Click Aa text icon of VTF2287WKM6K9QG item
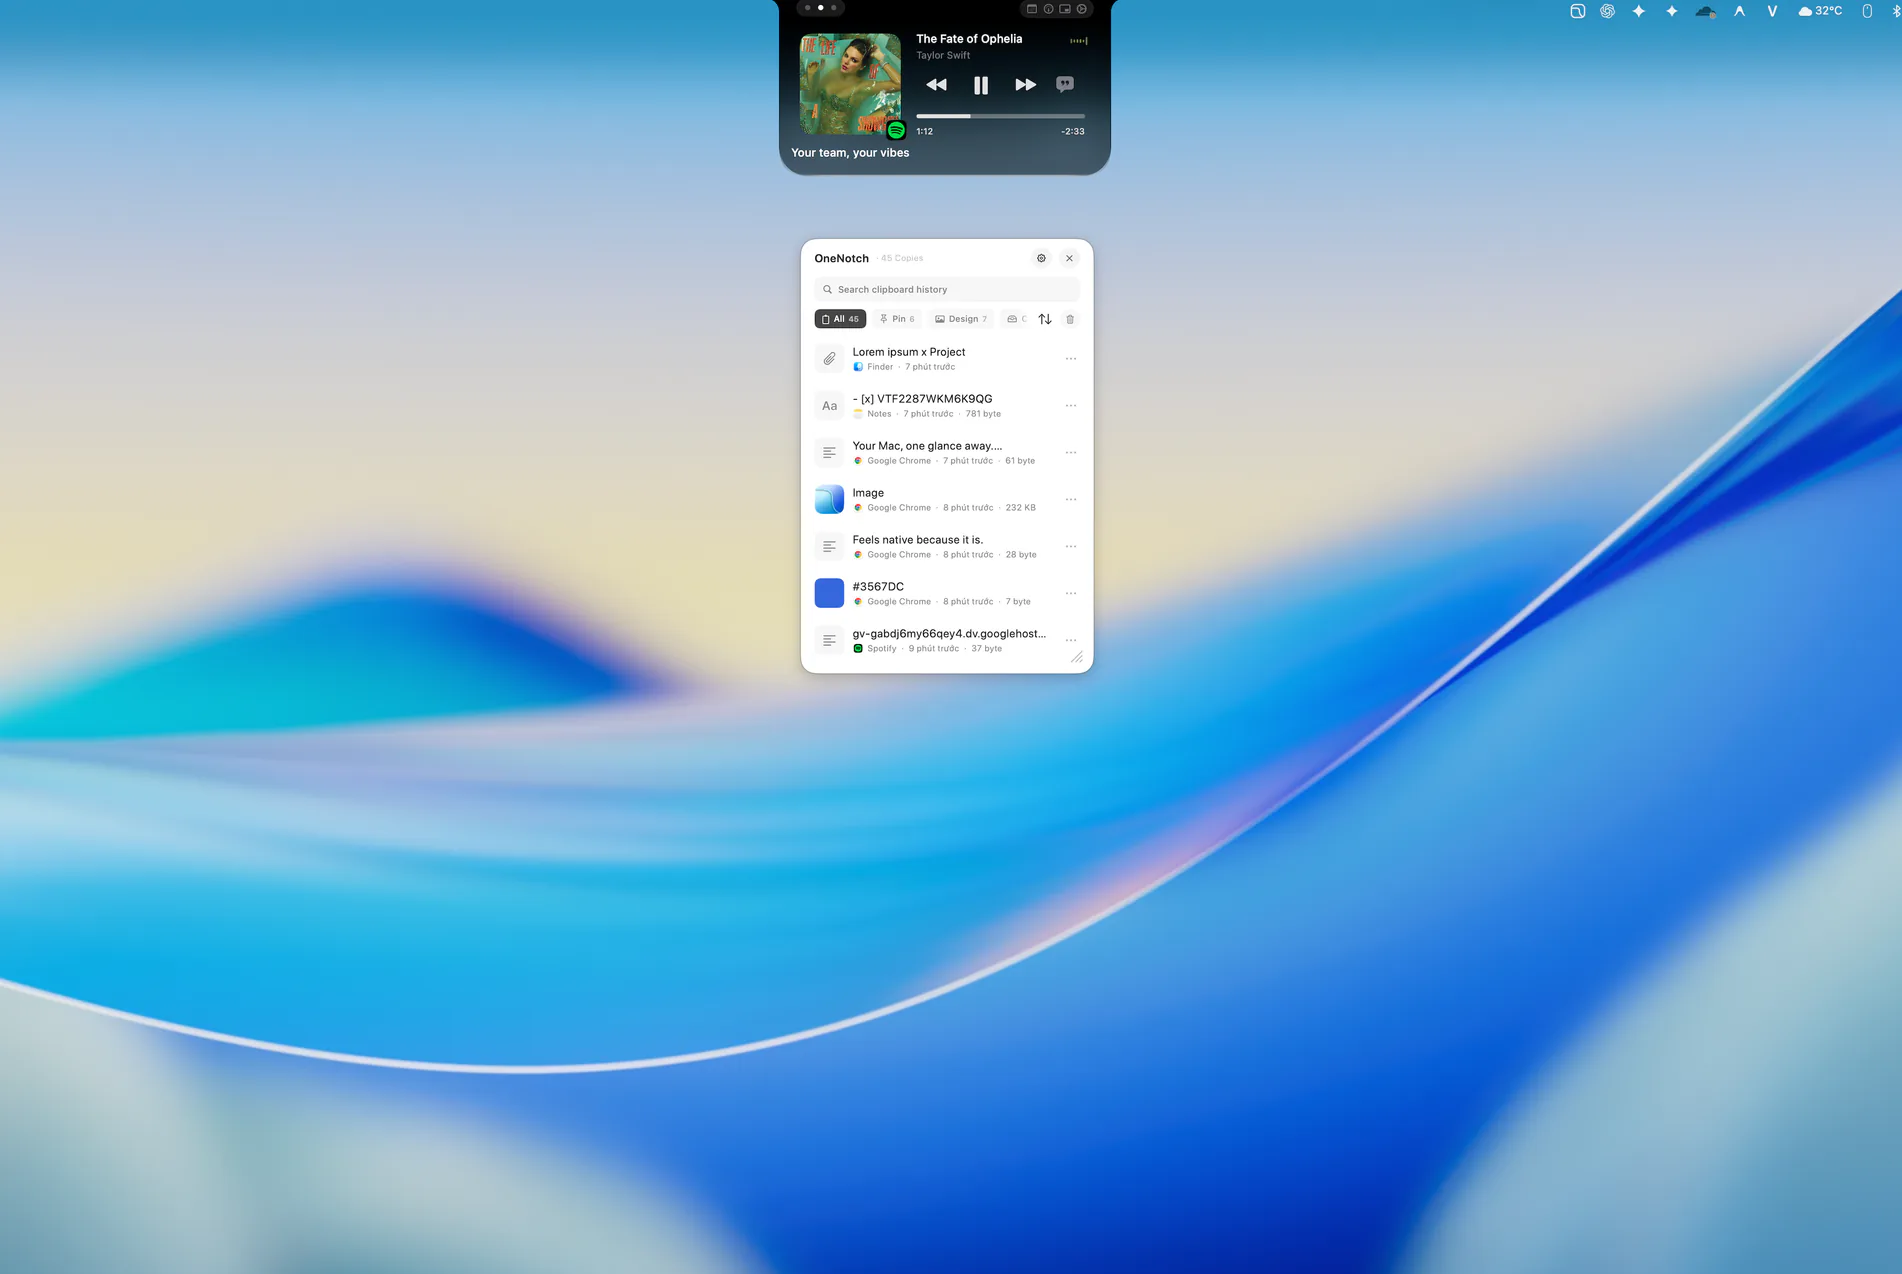This screenshot has height=1274, width=1902. [829, 405]
